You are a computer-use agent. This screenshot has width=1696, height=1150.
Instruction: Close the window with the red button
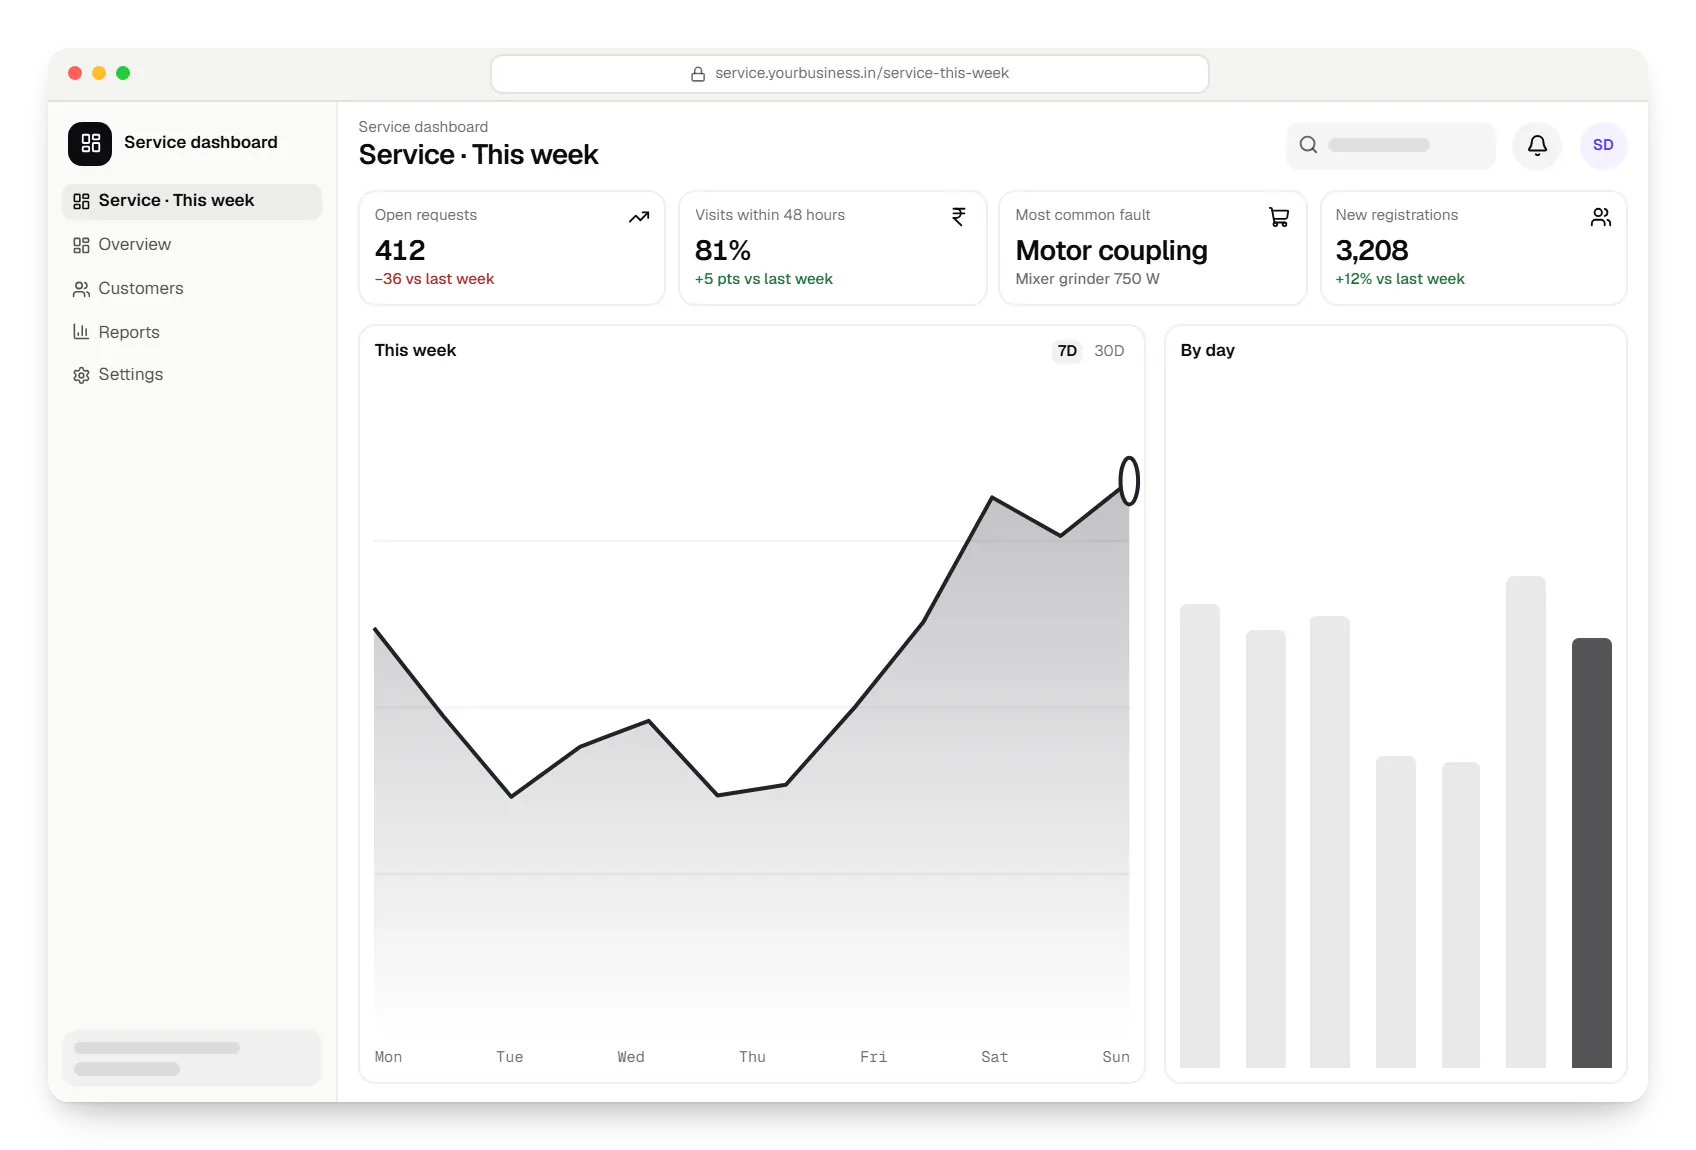pyautogui.click(x=75, y=73)
